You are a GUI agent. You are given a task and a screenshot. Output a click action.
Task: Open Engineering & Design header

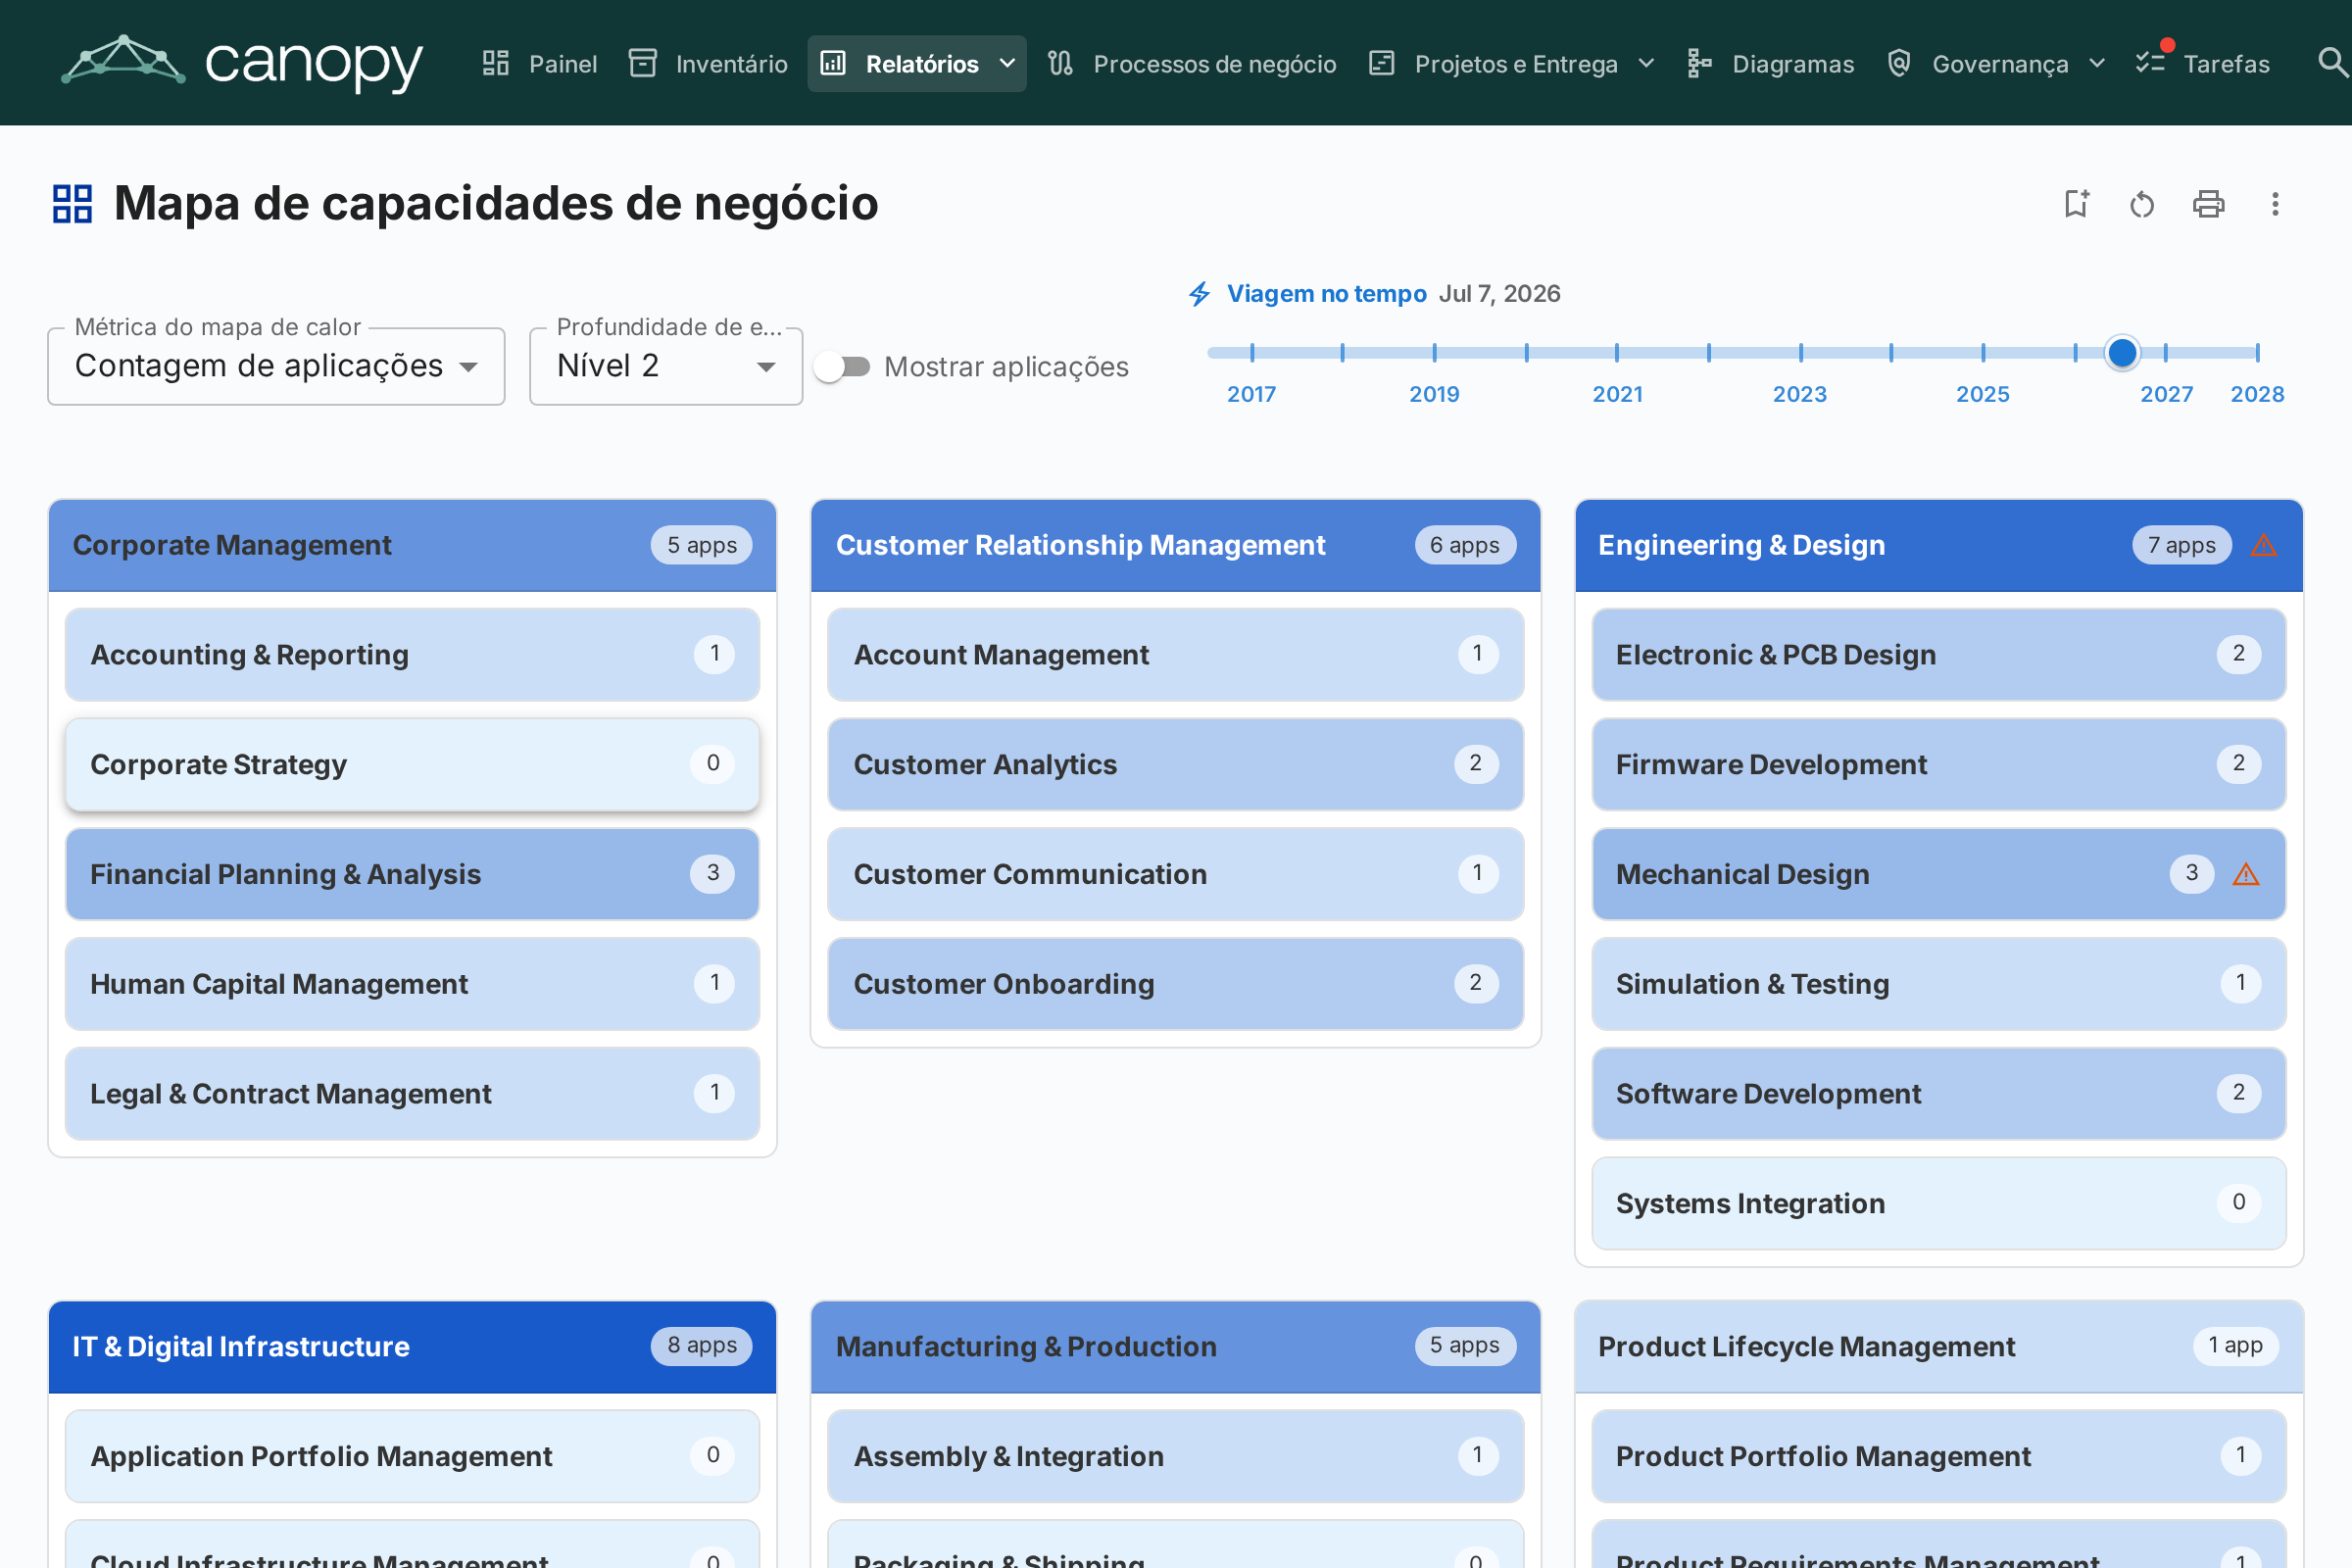pyautogui.click(x=1939, y=545)
